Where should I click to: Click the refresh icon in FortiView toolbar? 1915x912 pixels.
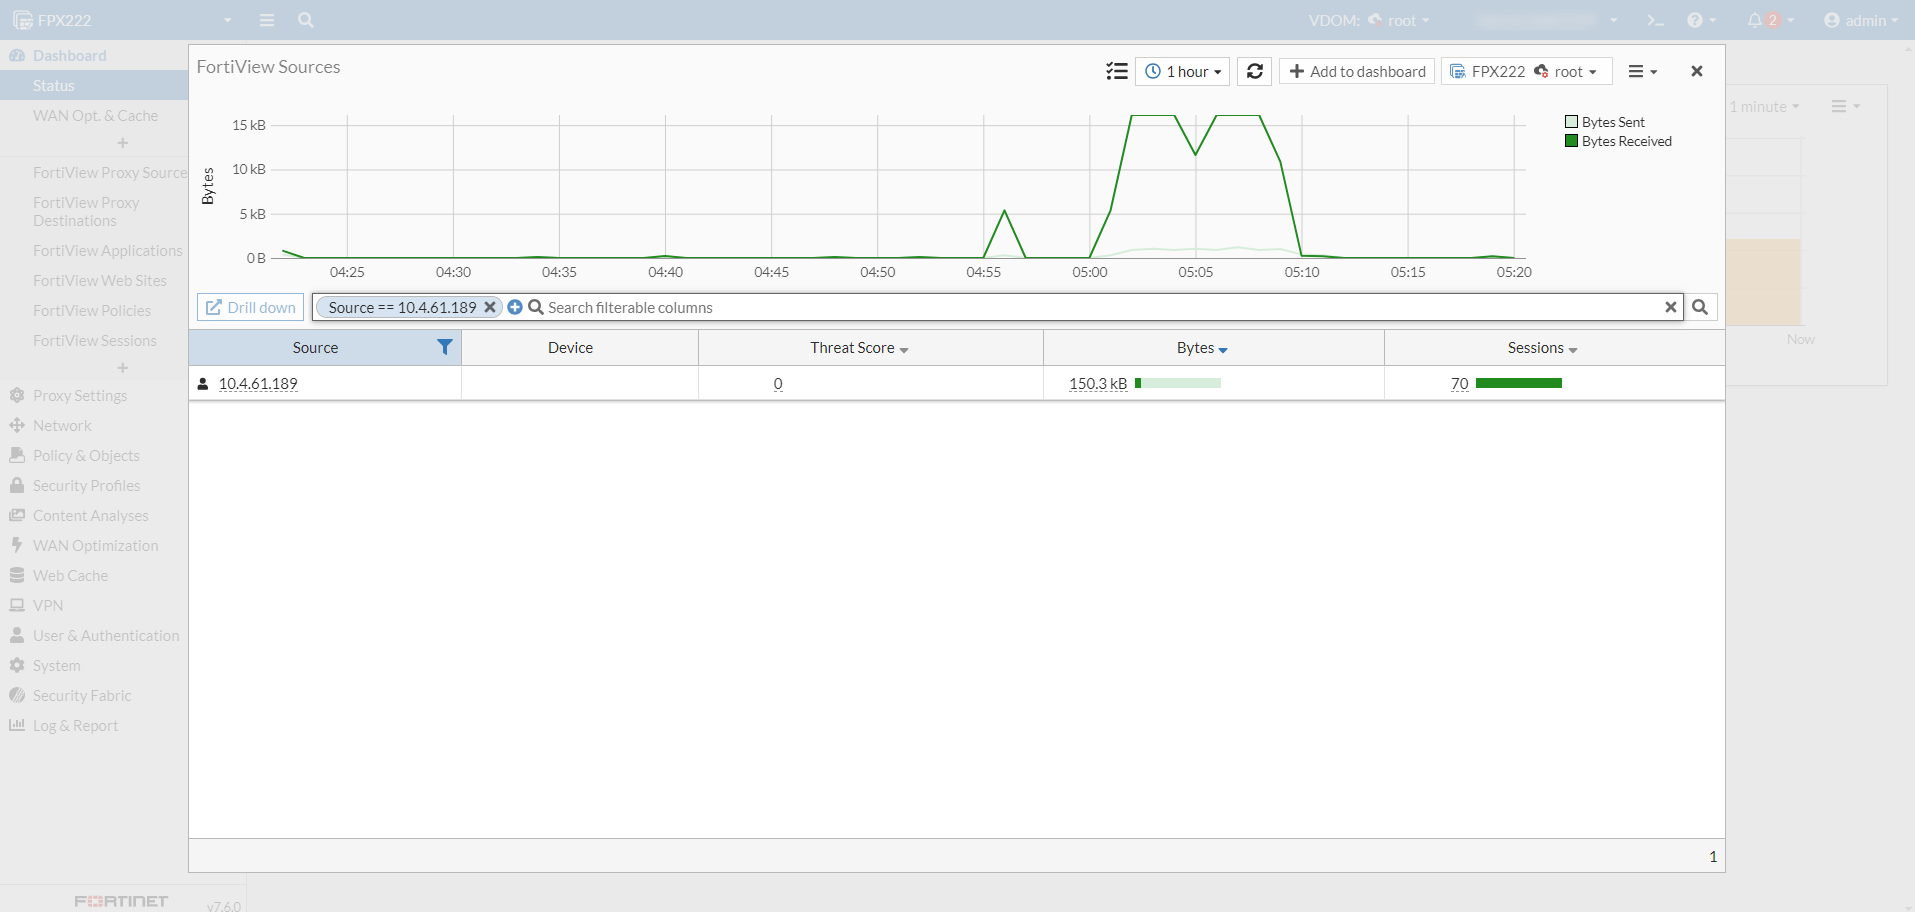pyautogui.click(x=1255, y=71)
